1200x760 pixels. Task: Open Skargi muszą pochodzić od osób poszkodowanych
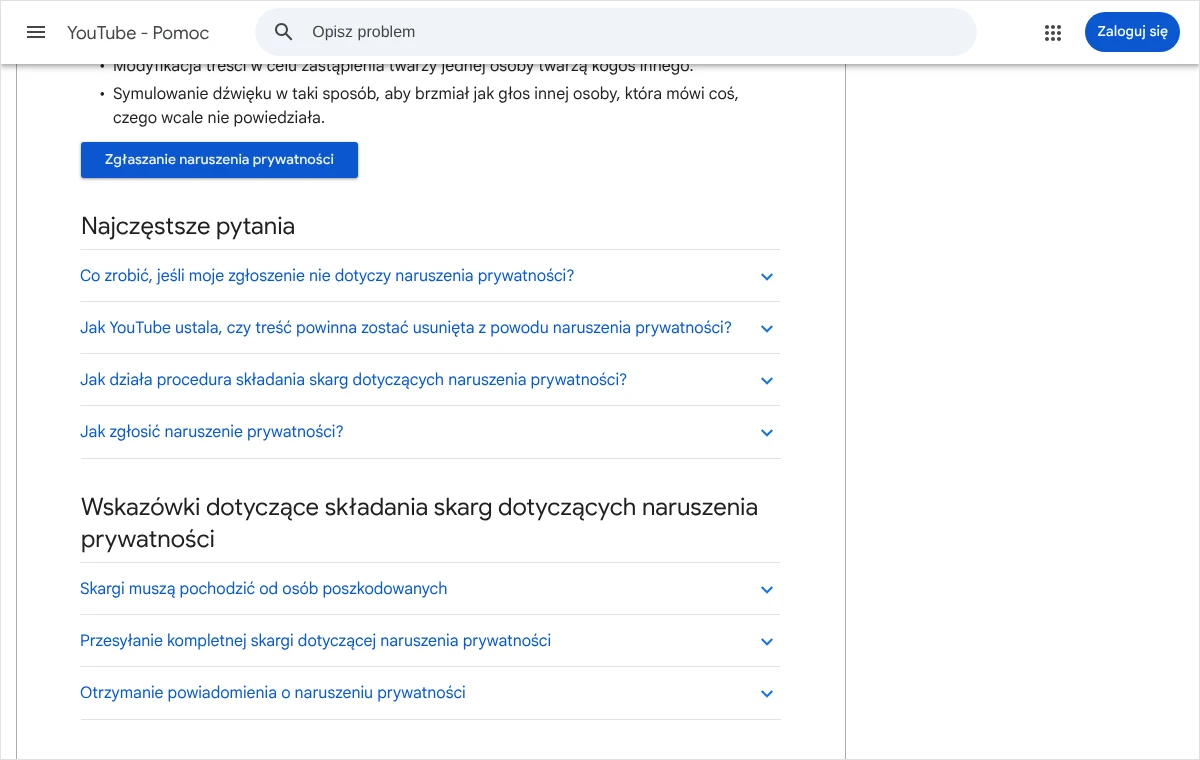click(x=264, y=589)
